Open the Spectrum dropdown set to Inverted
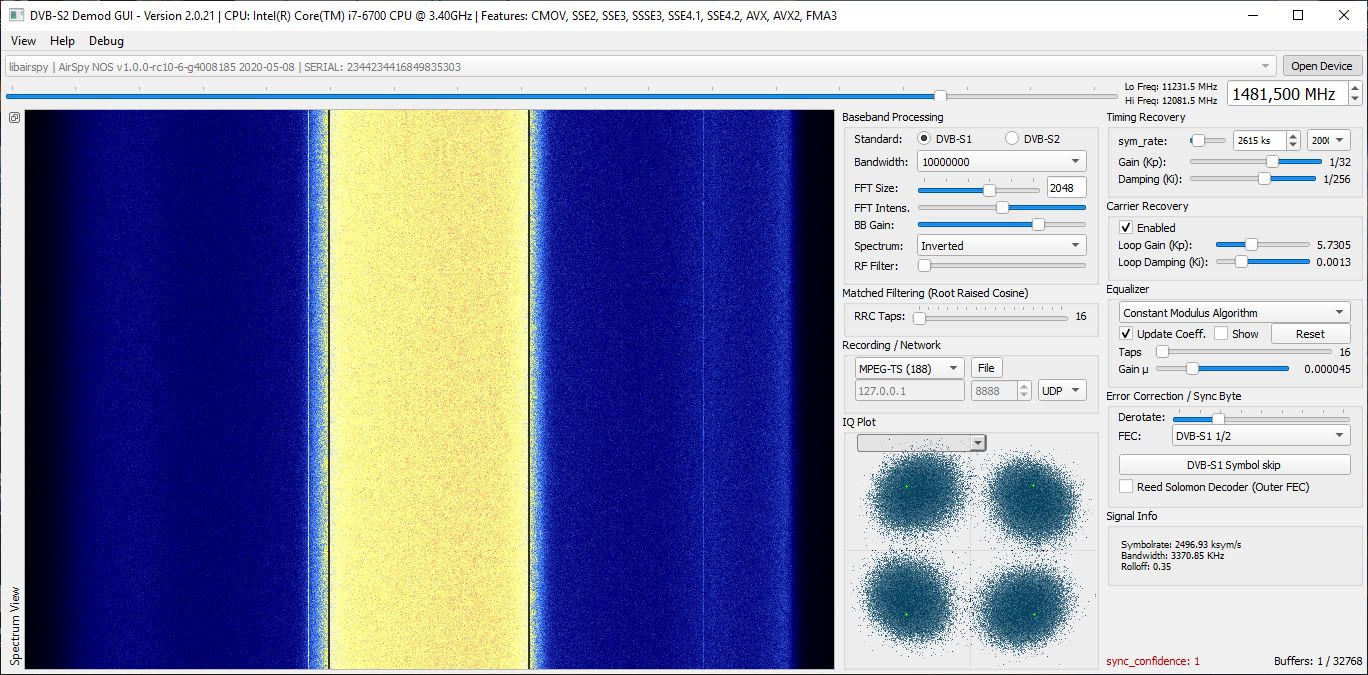This screenshot has height=675, width=1368. [1001, 246]
